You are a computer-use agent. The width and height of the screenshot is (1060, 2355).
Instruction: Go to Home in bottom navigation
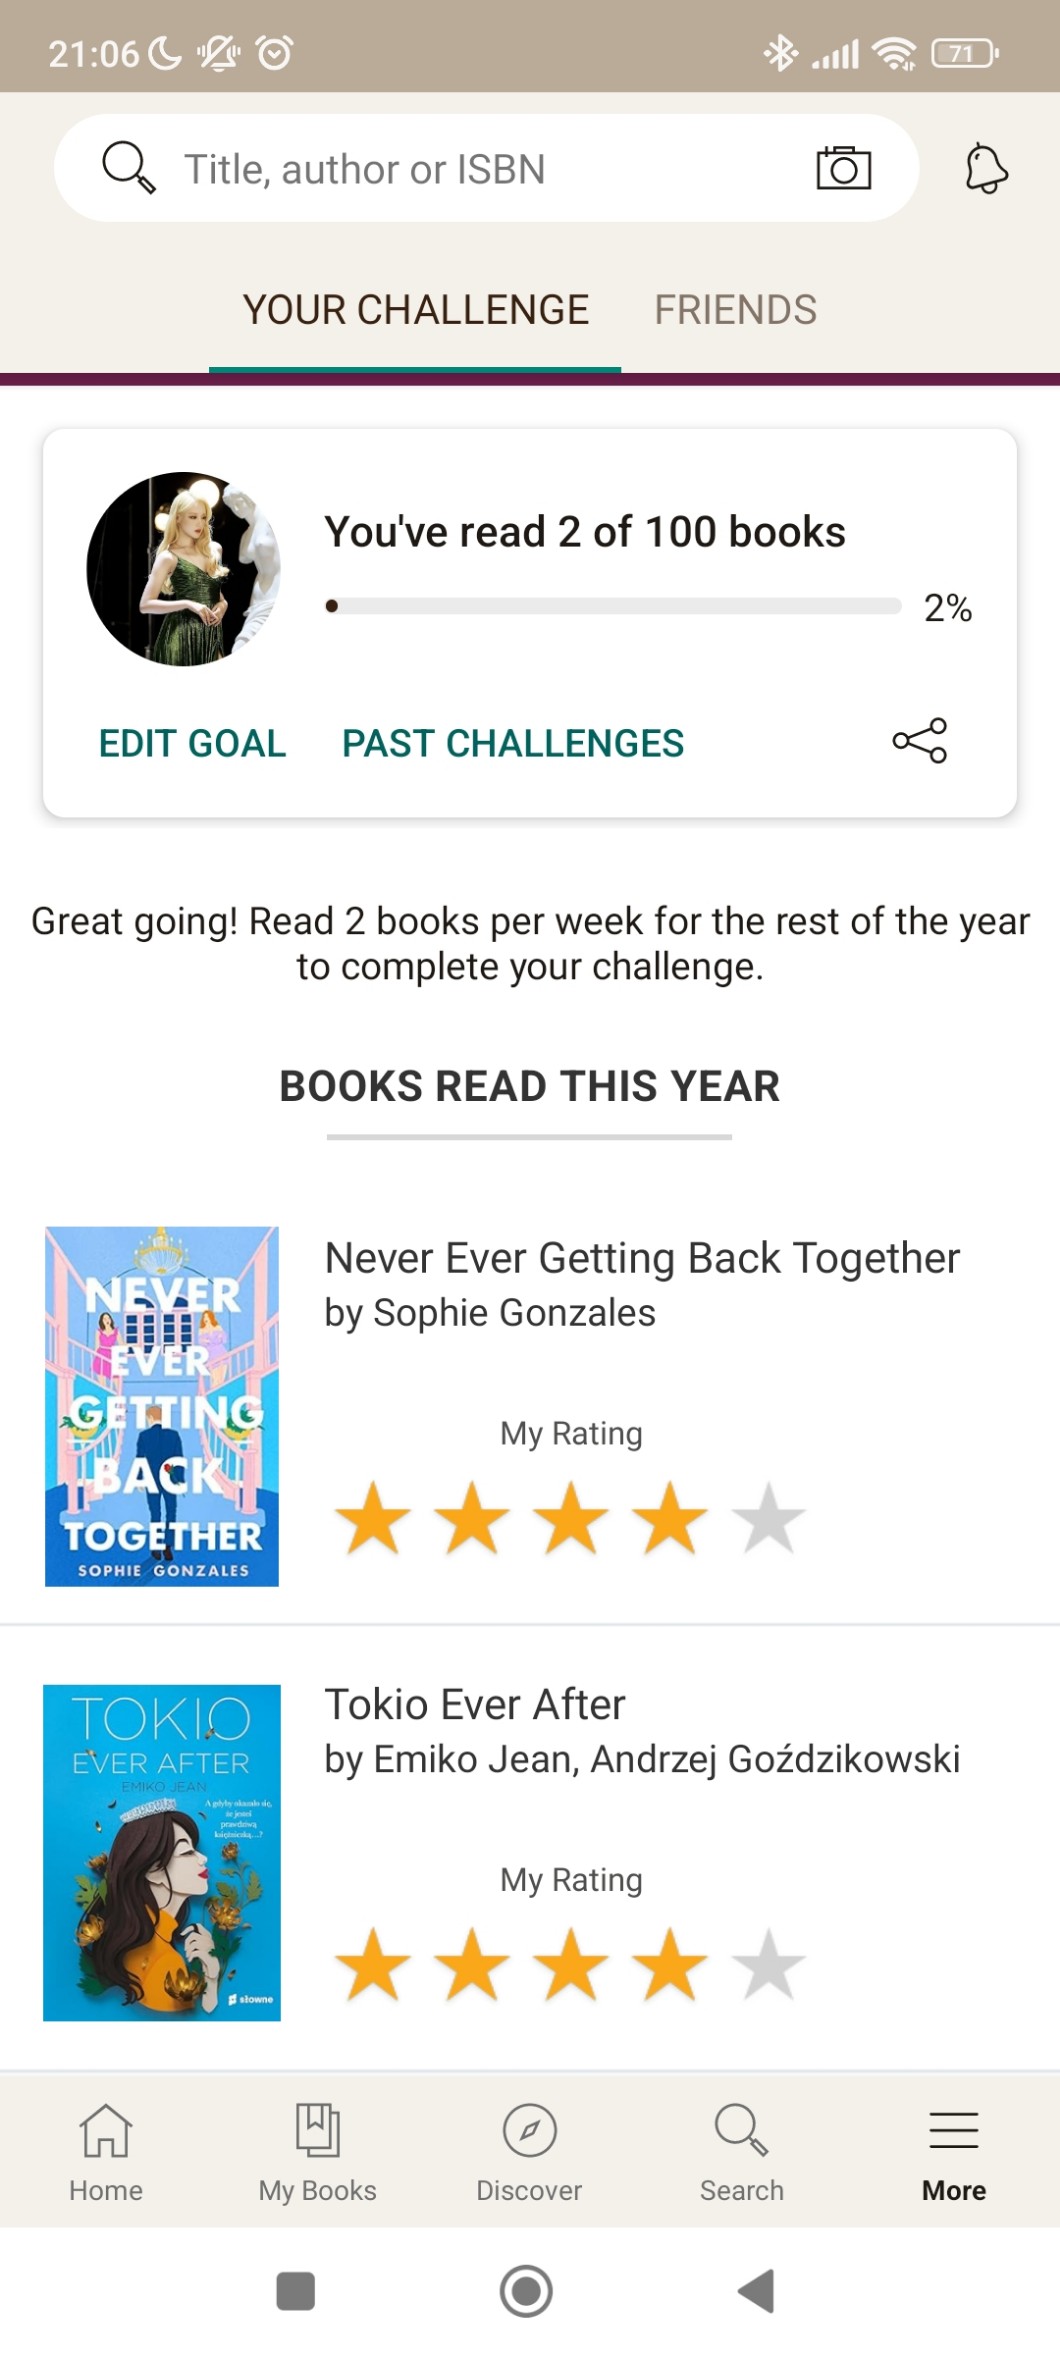coord(106,2150)
